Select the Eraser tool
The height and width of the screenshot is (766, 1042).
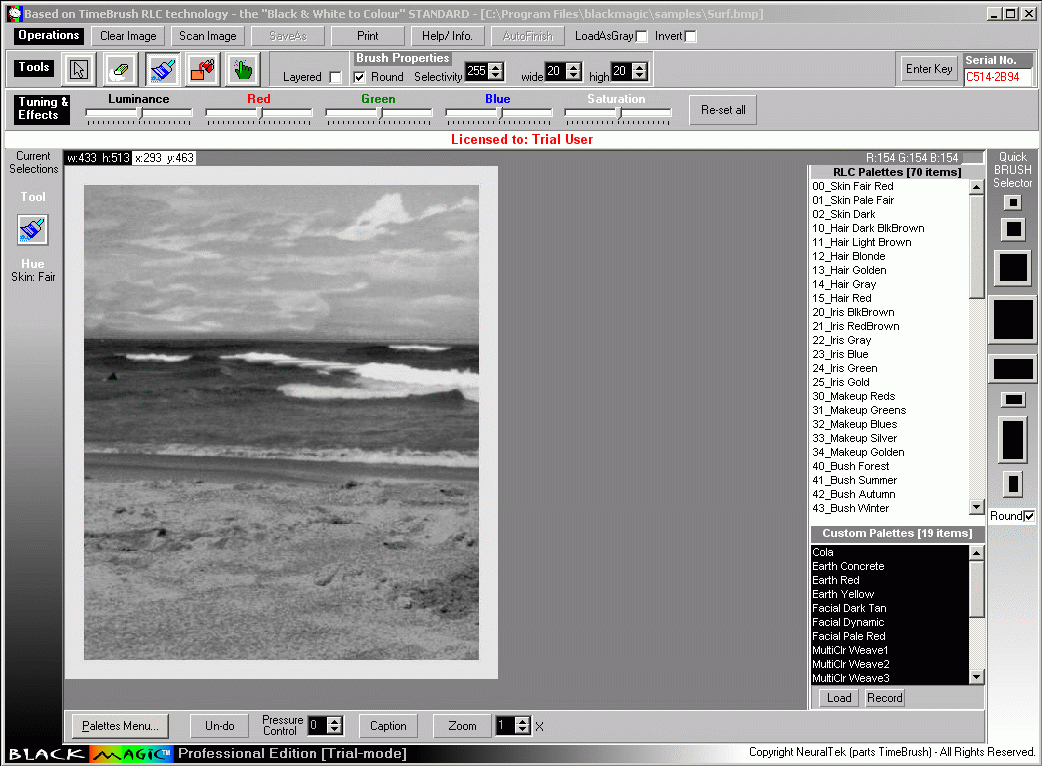click(x=120, y=69)
